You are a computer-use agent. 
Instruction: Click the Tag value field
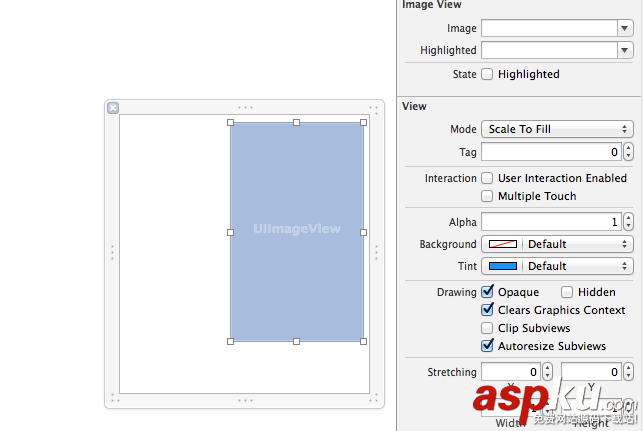[552, 152]
